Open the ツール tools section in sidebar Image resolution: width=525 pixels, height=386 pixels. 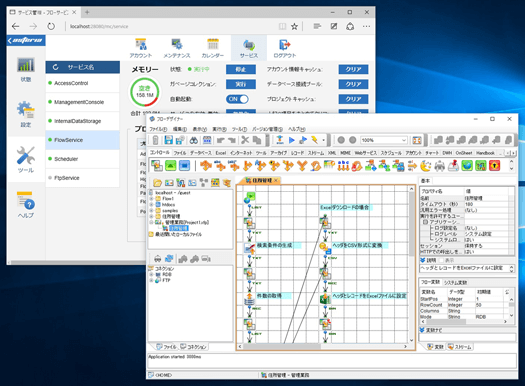click(26, 160)
